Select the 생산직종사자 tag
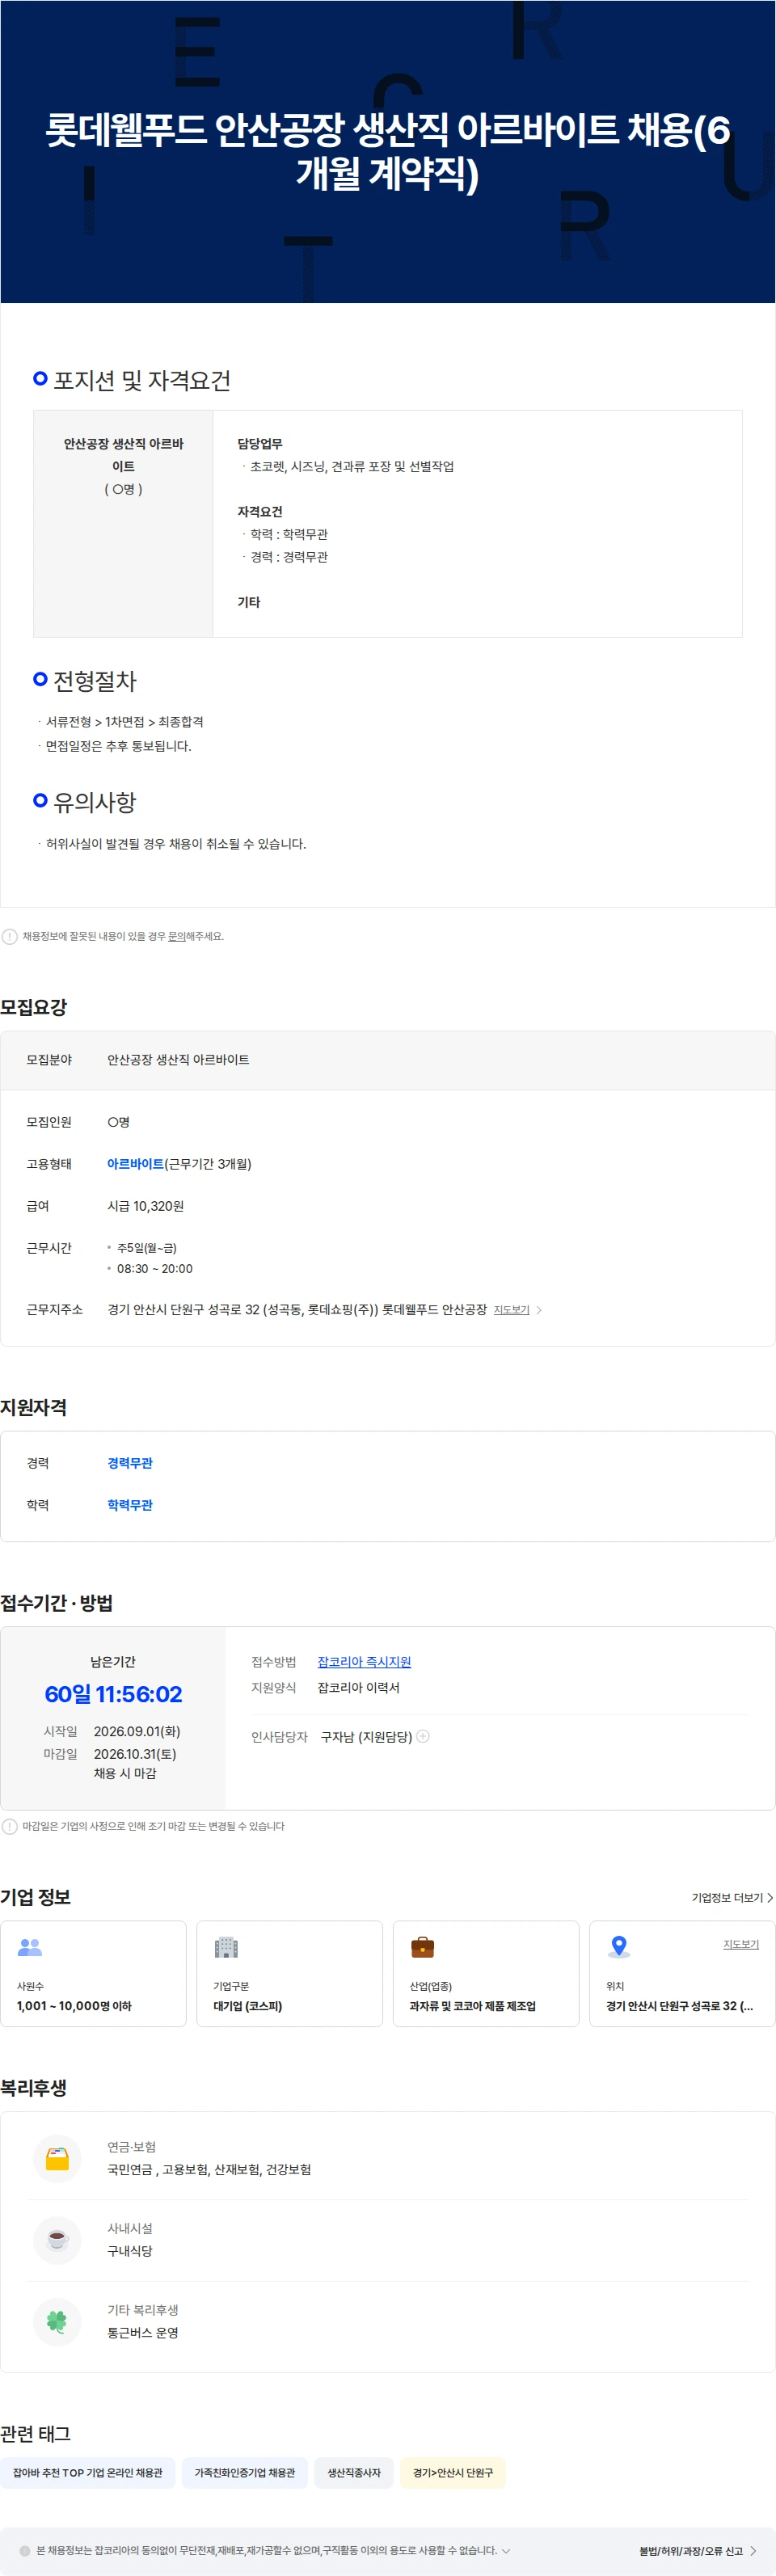The height and width of the screenshot is (2576, 776). (x=354, y=2472)
